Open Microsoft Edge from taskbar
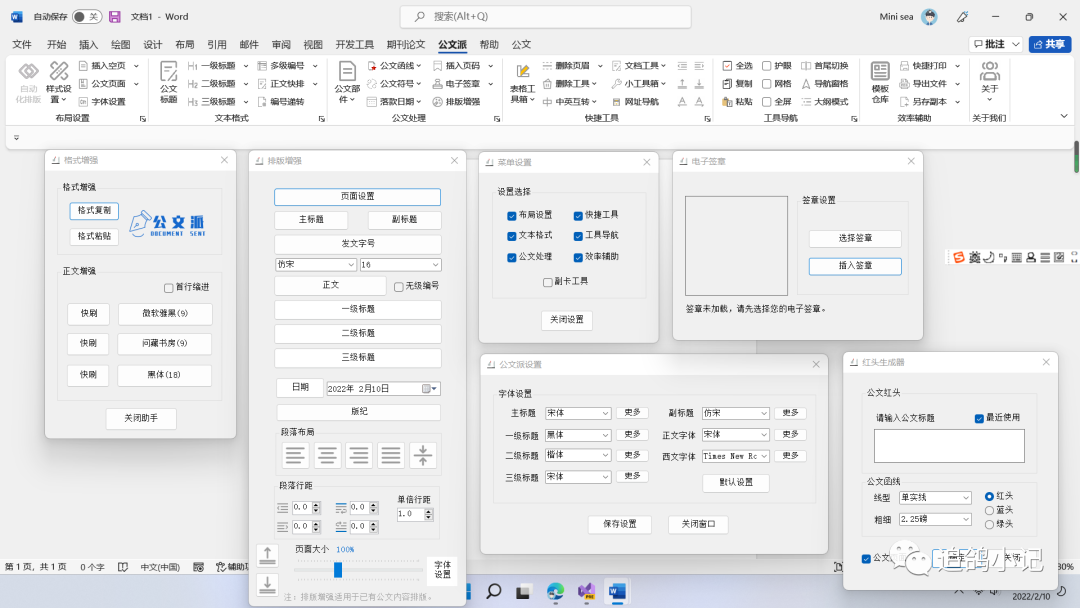 (555, 591)
